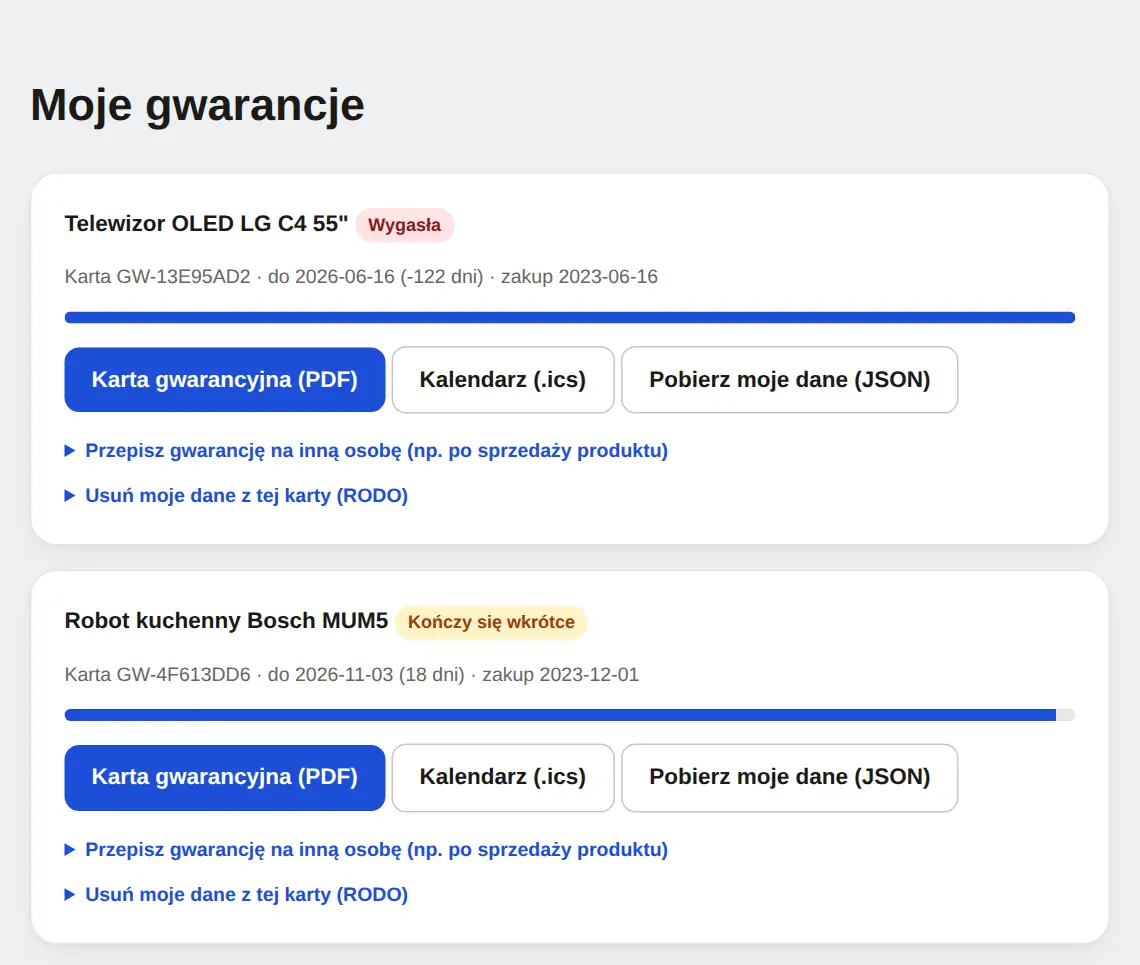Click disclosure triangle beside Bosch RODO option

[70, 894]
